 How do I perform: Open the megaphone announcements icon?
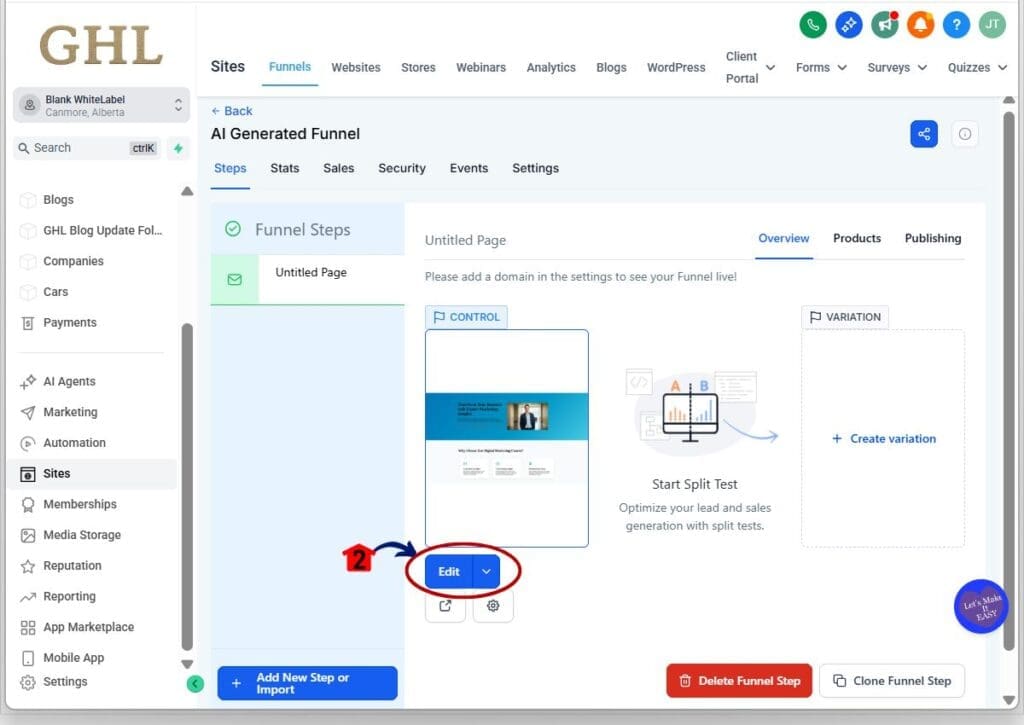click(884, 25)
